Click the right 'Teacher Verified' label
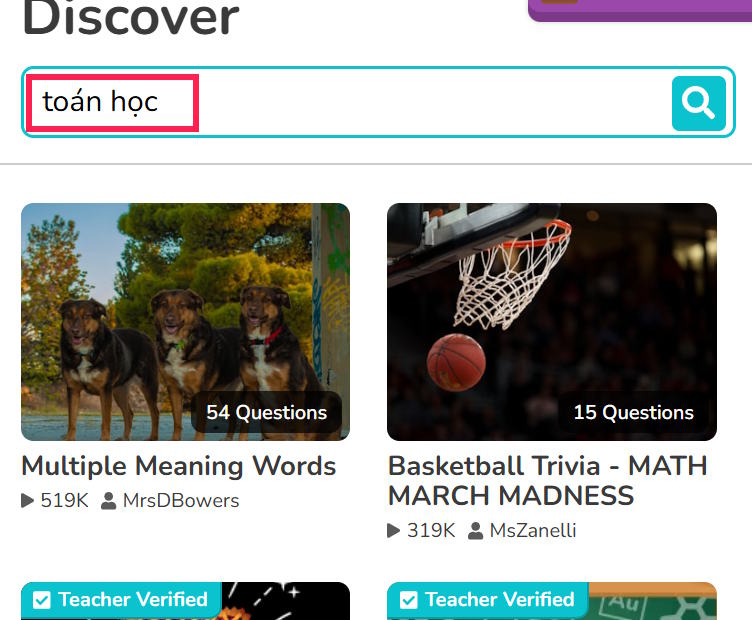 pos(500,599)
